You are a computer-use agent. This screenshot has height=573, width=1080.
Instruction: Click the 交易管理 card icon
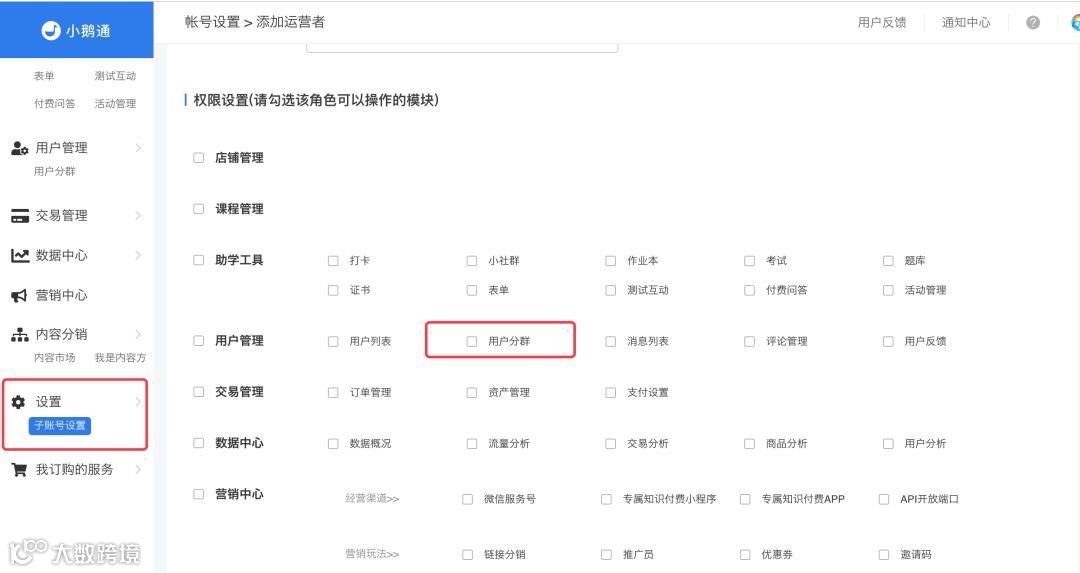click(x=19, y=216)
